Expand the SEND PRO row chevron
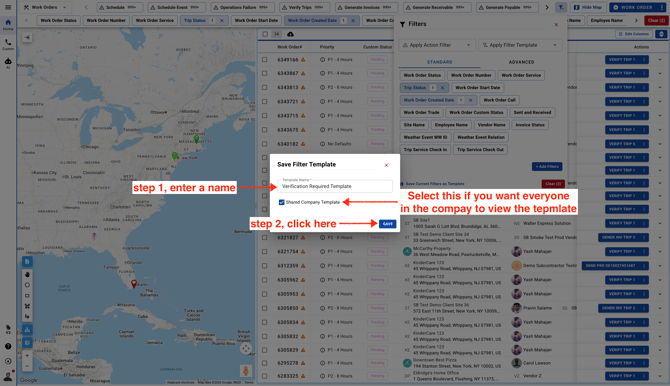670x386 pixels. pyautogui.click(x=660, y=266)
